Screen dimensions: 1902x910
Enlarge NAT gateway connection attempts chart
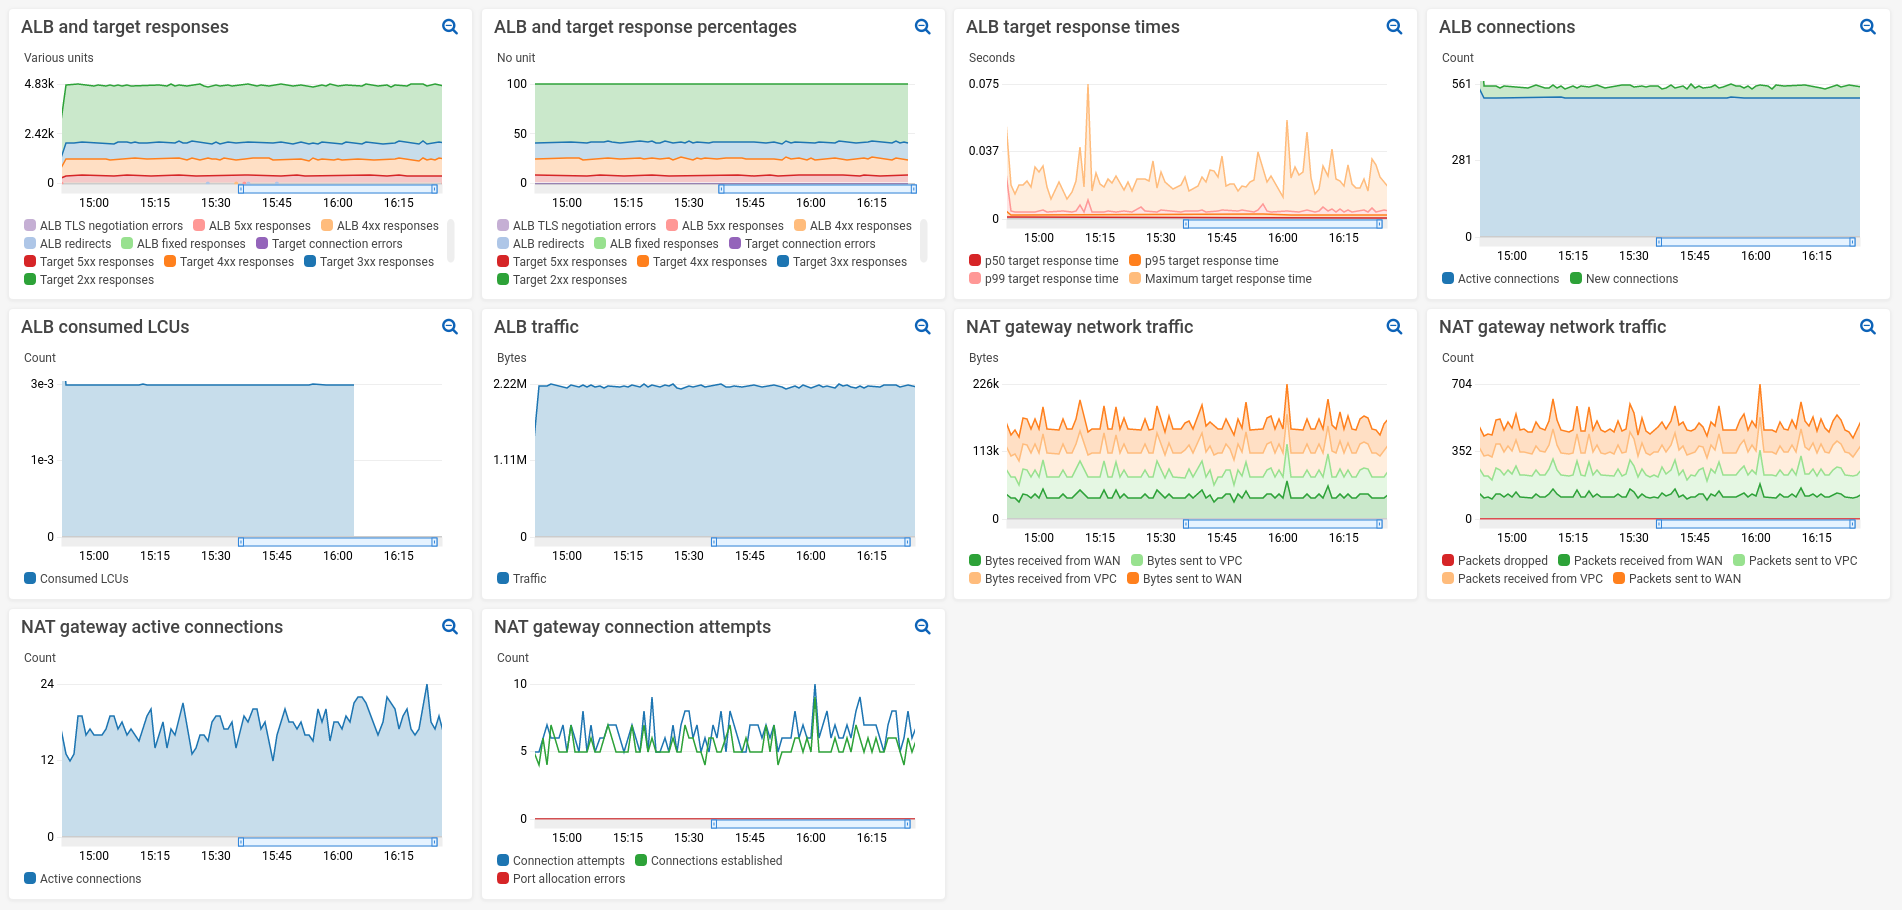coord(923,627)
